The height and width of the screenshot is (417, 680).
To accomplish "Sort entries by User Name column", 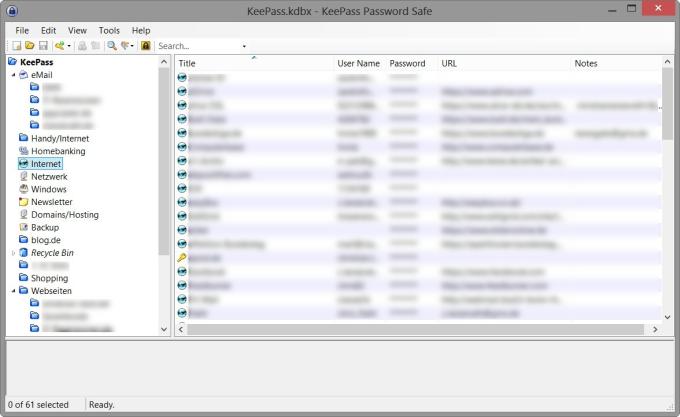I will coord(360,63).
